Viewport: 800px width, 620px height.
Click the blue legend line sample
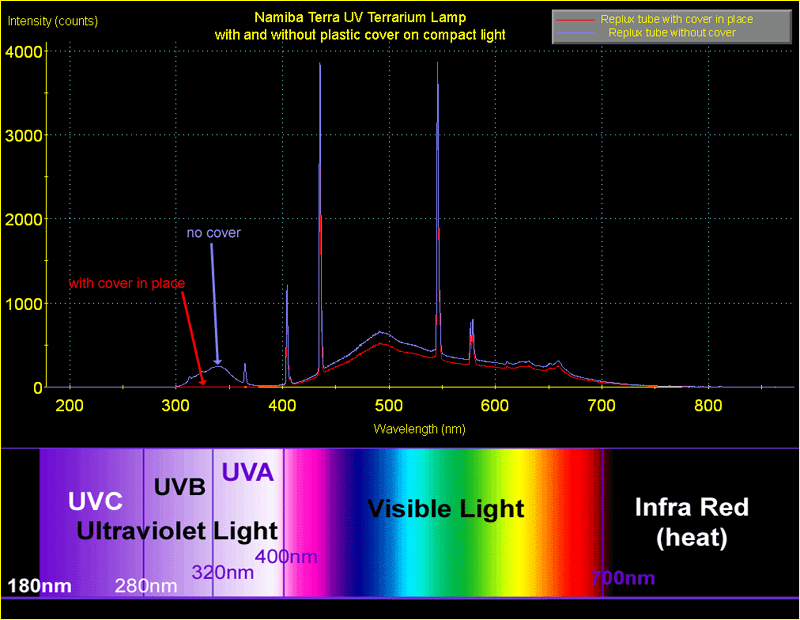576,33
